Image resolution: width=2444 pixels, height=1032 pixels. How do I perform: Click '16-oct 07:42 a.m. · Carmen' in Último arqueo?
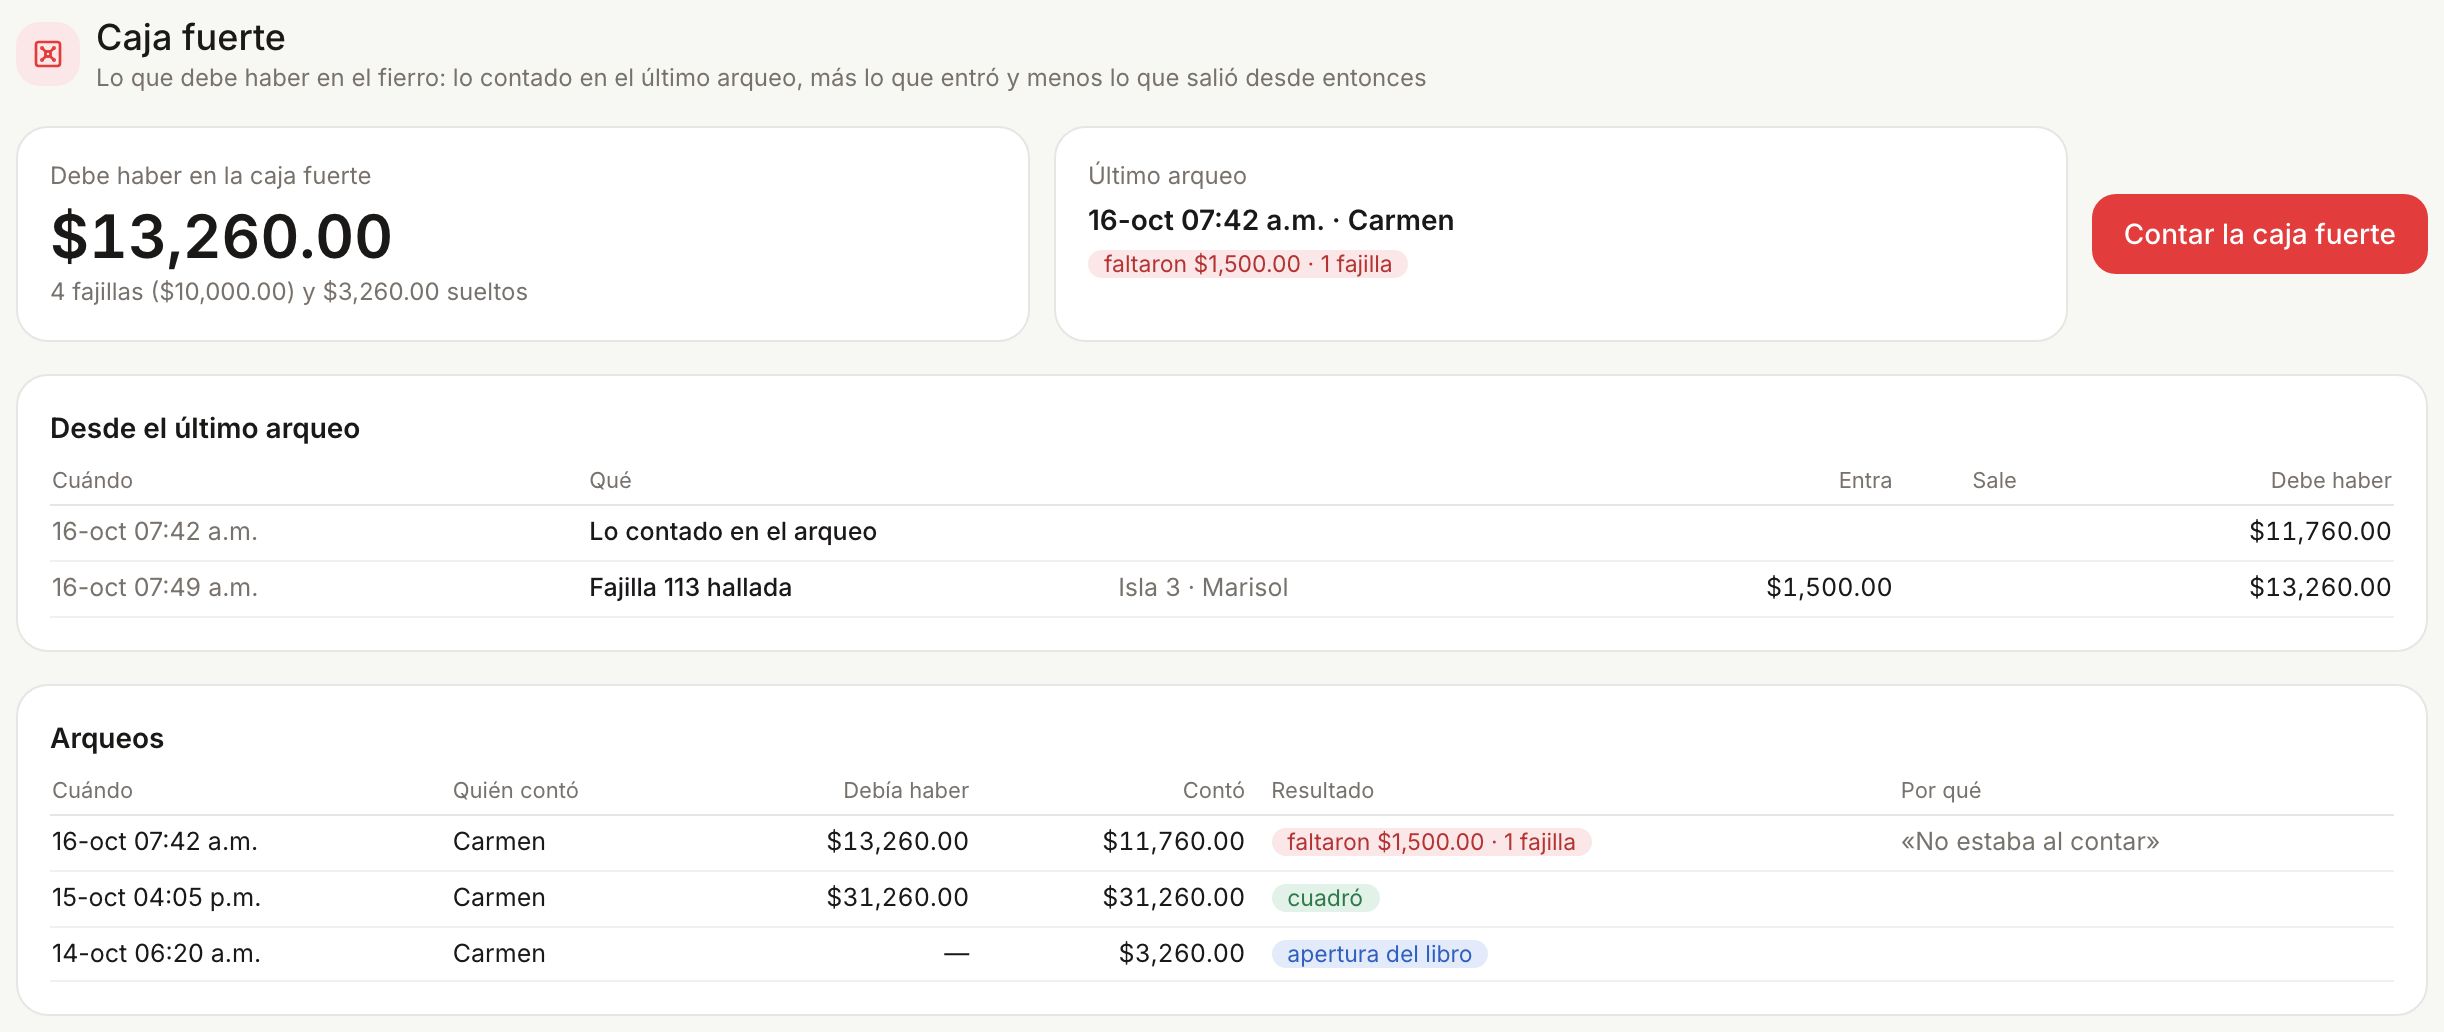tap(1271, 220)
